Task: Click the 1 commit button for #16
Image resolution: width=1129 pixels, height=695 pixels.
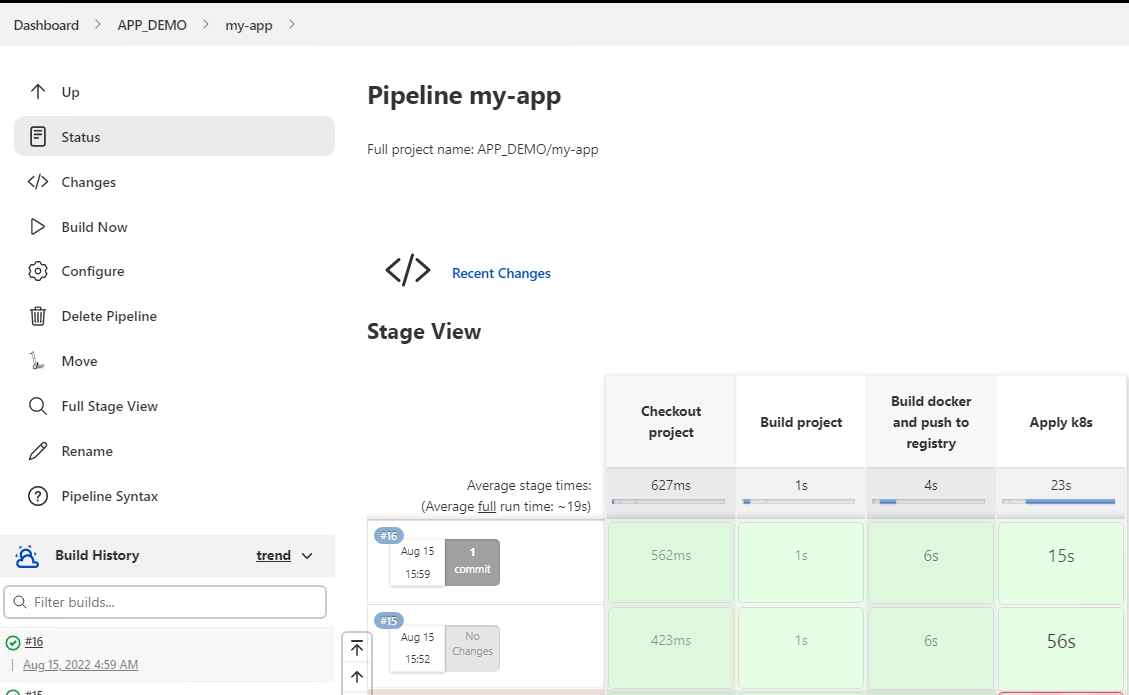Action: (x=472, y=561)
